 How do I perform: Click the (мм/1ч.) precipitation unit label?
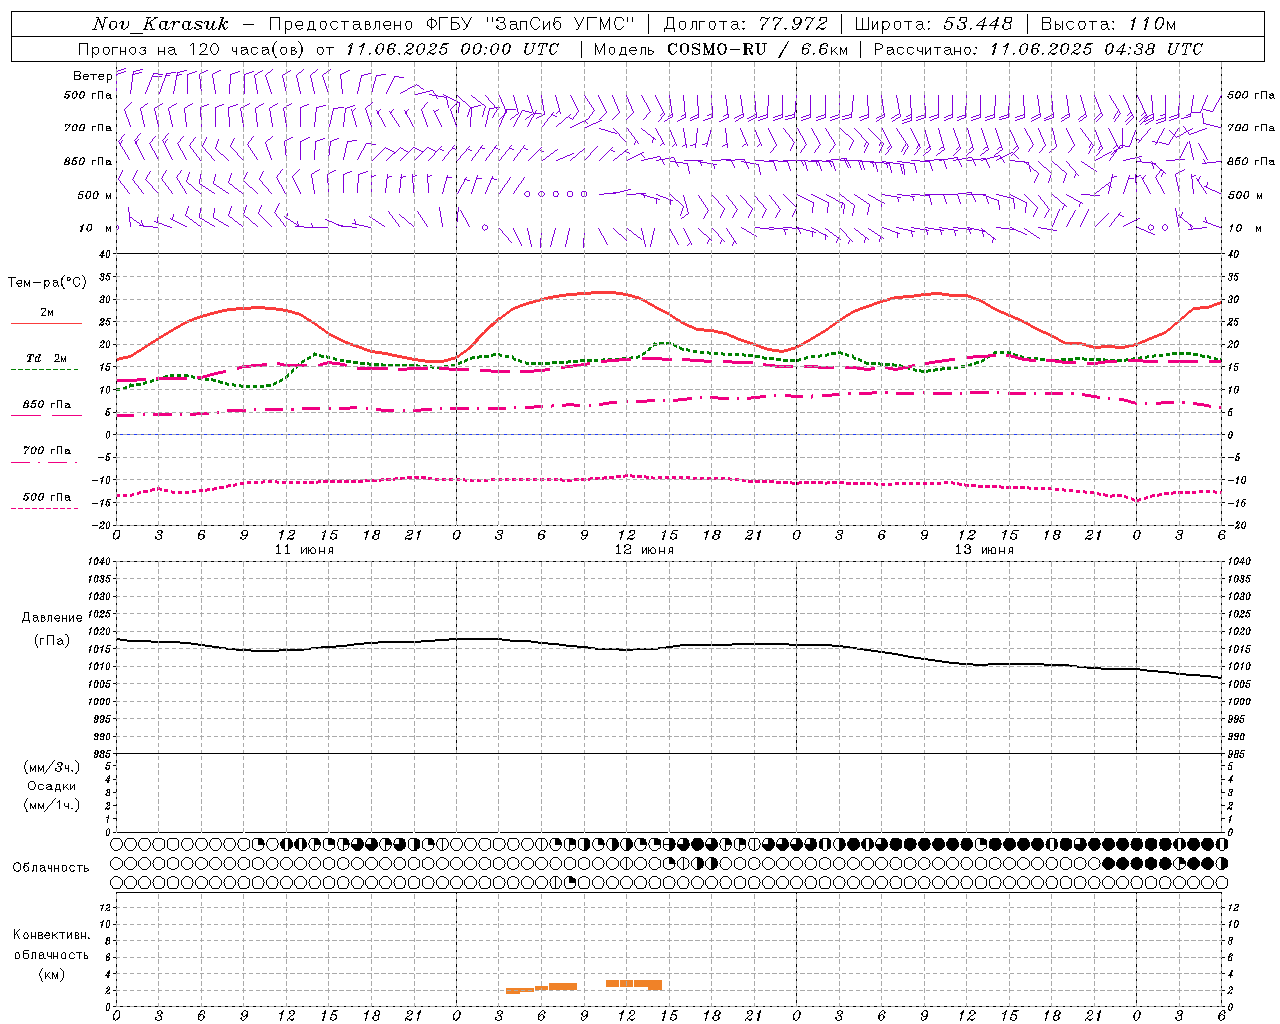point(52,805)
